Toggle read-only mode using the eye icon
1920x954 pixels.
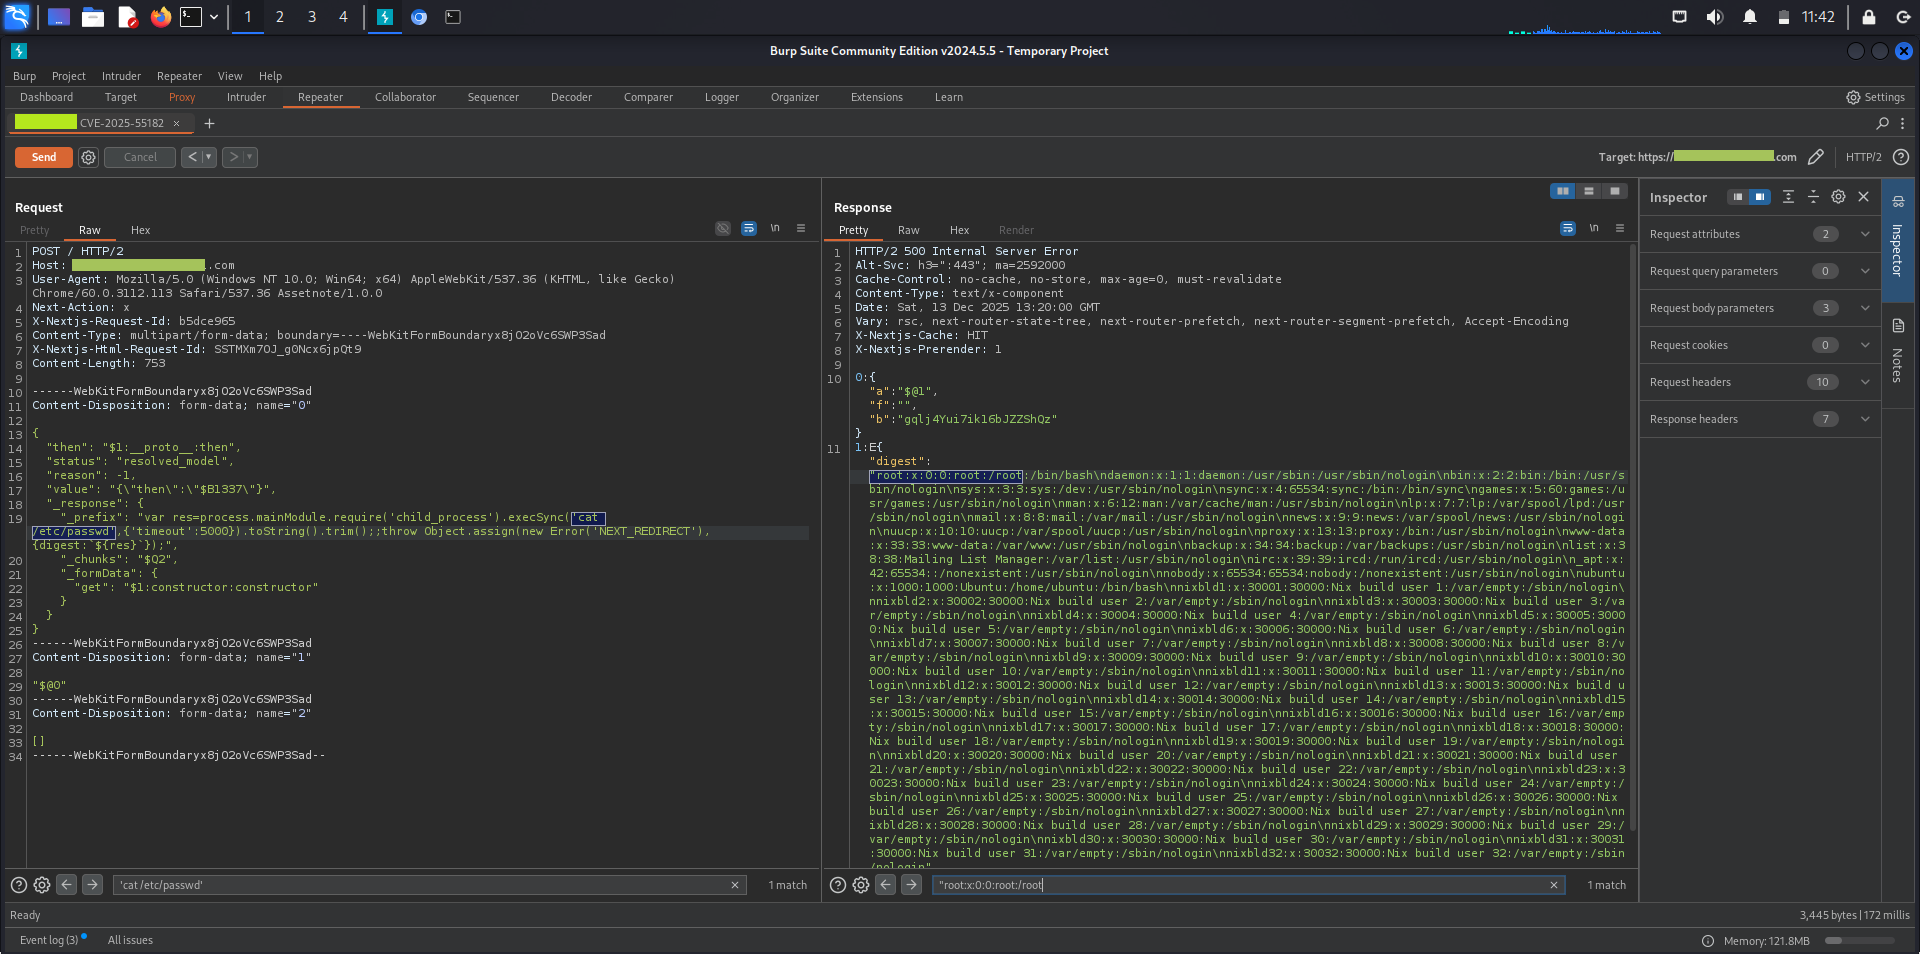[x=723, y=228]
